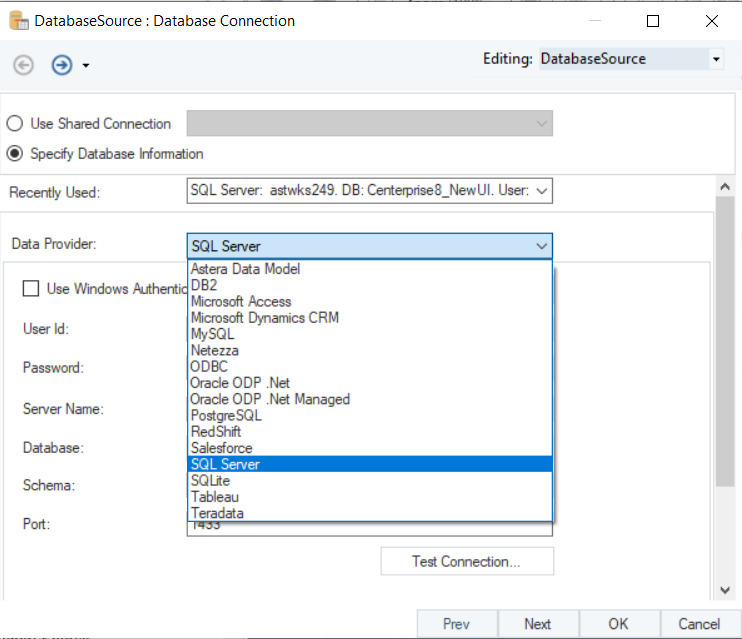This screenshot has width=742, height=639.
Task: Pick Astera Data Model provider option
Action: [x=245, y=269]
